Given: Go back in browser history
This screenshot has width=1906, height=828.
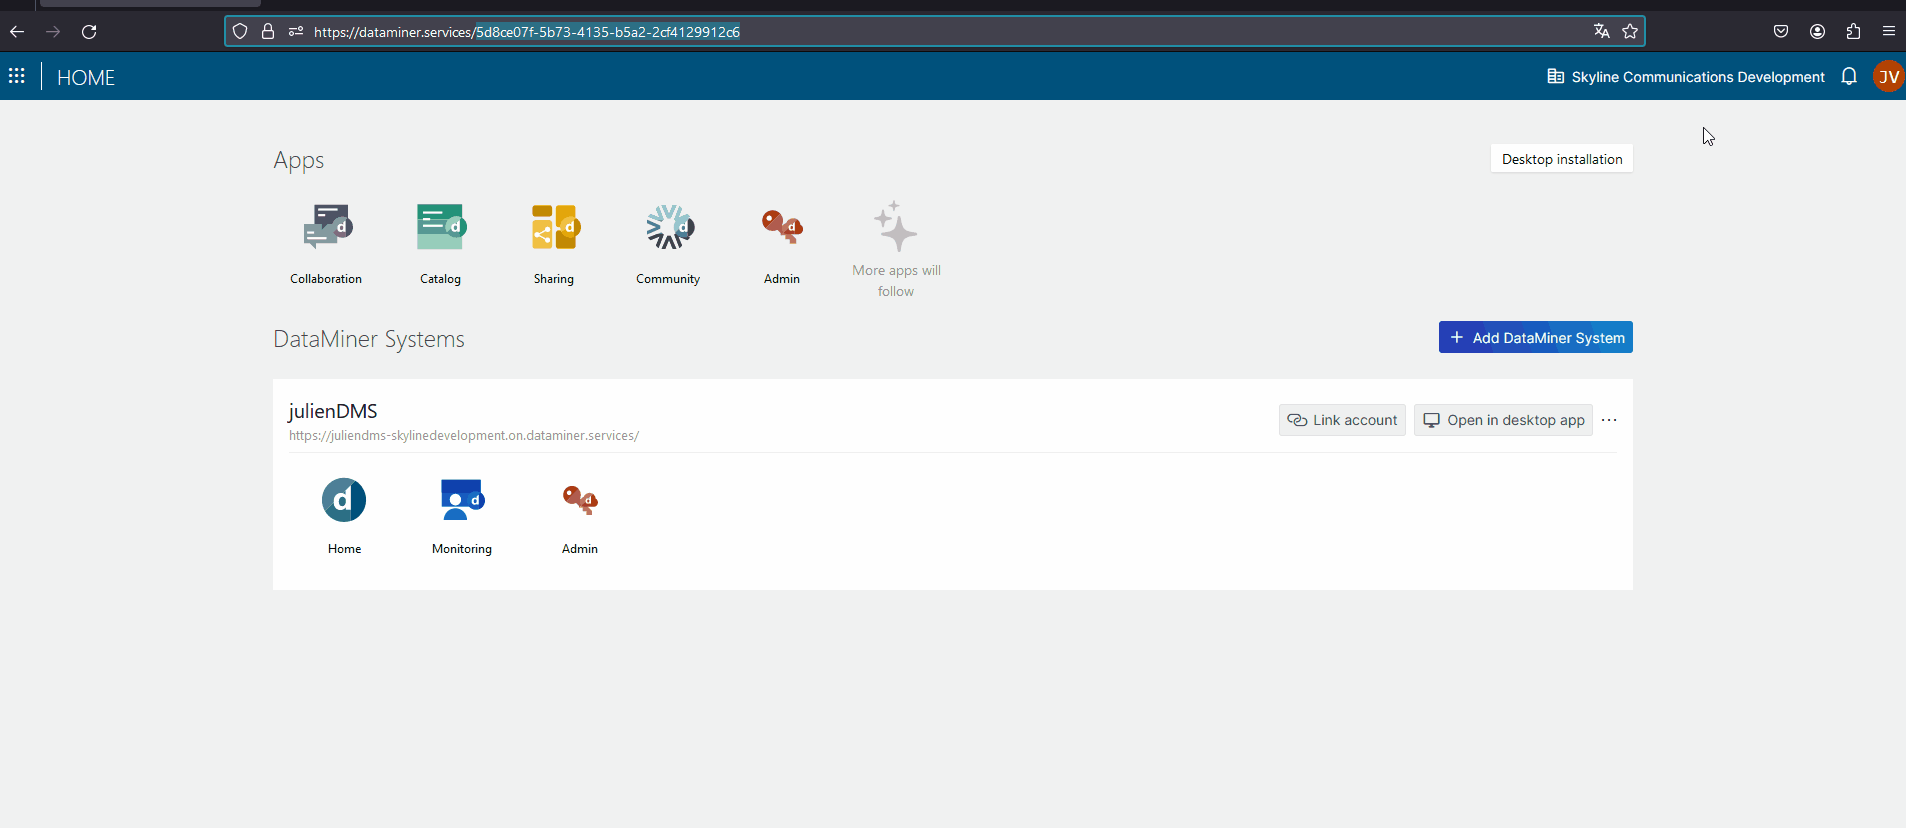Looking at the screenshot, I should click(x=17, y=32).
